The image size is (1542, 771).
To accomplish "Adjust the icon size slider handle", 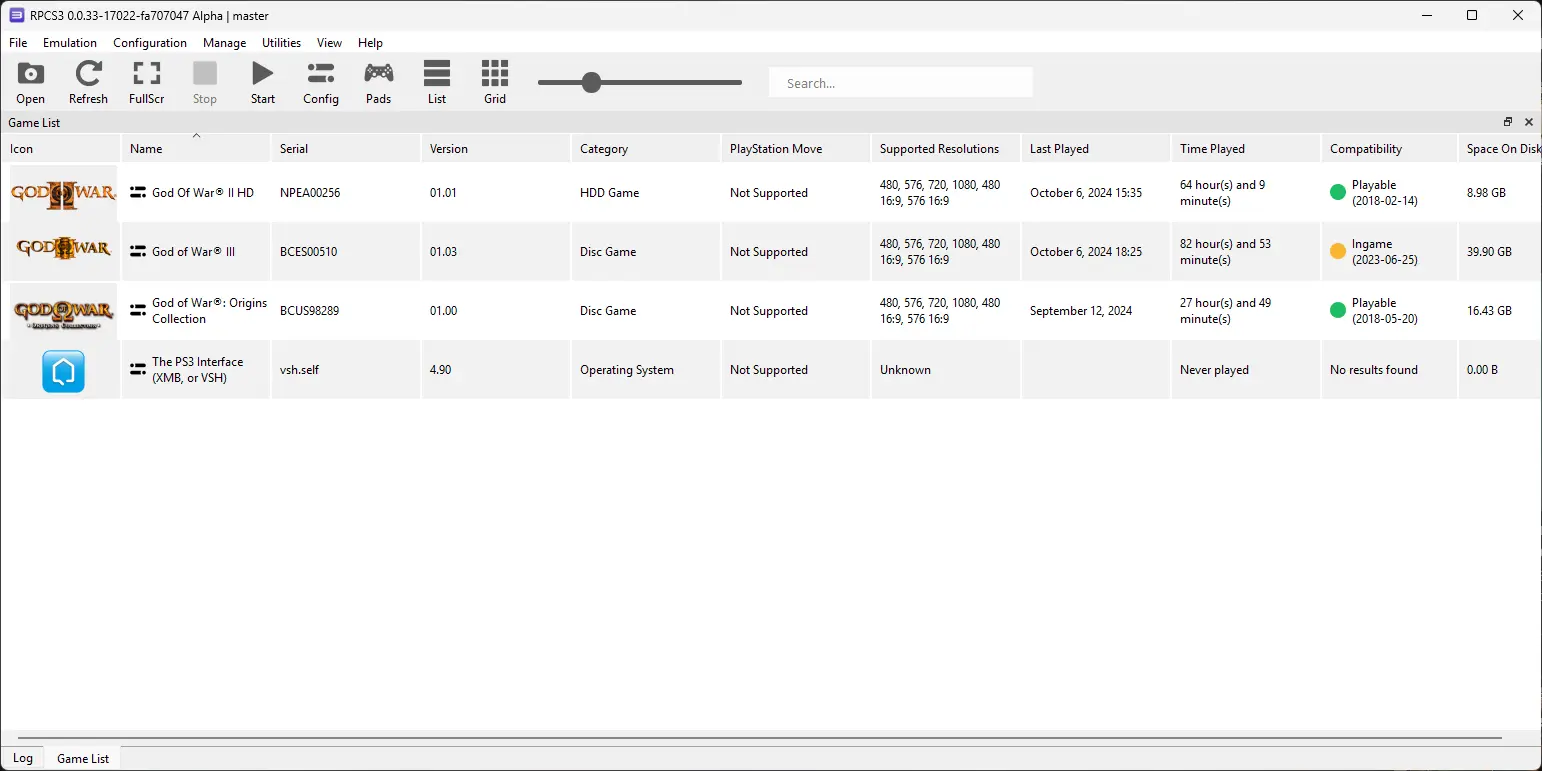I will coord(591,82).
